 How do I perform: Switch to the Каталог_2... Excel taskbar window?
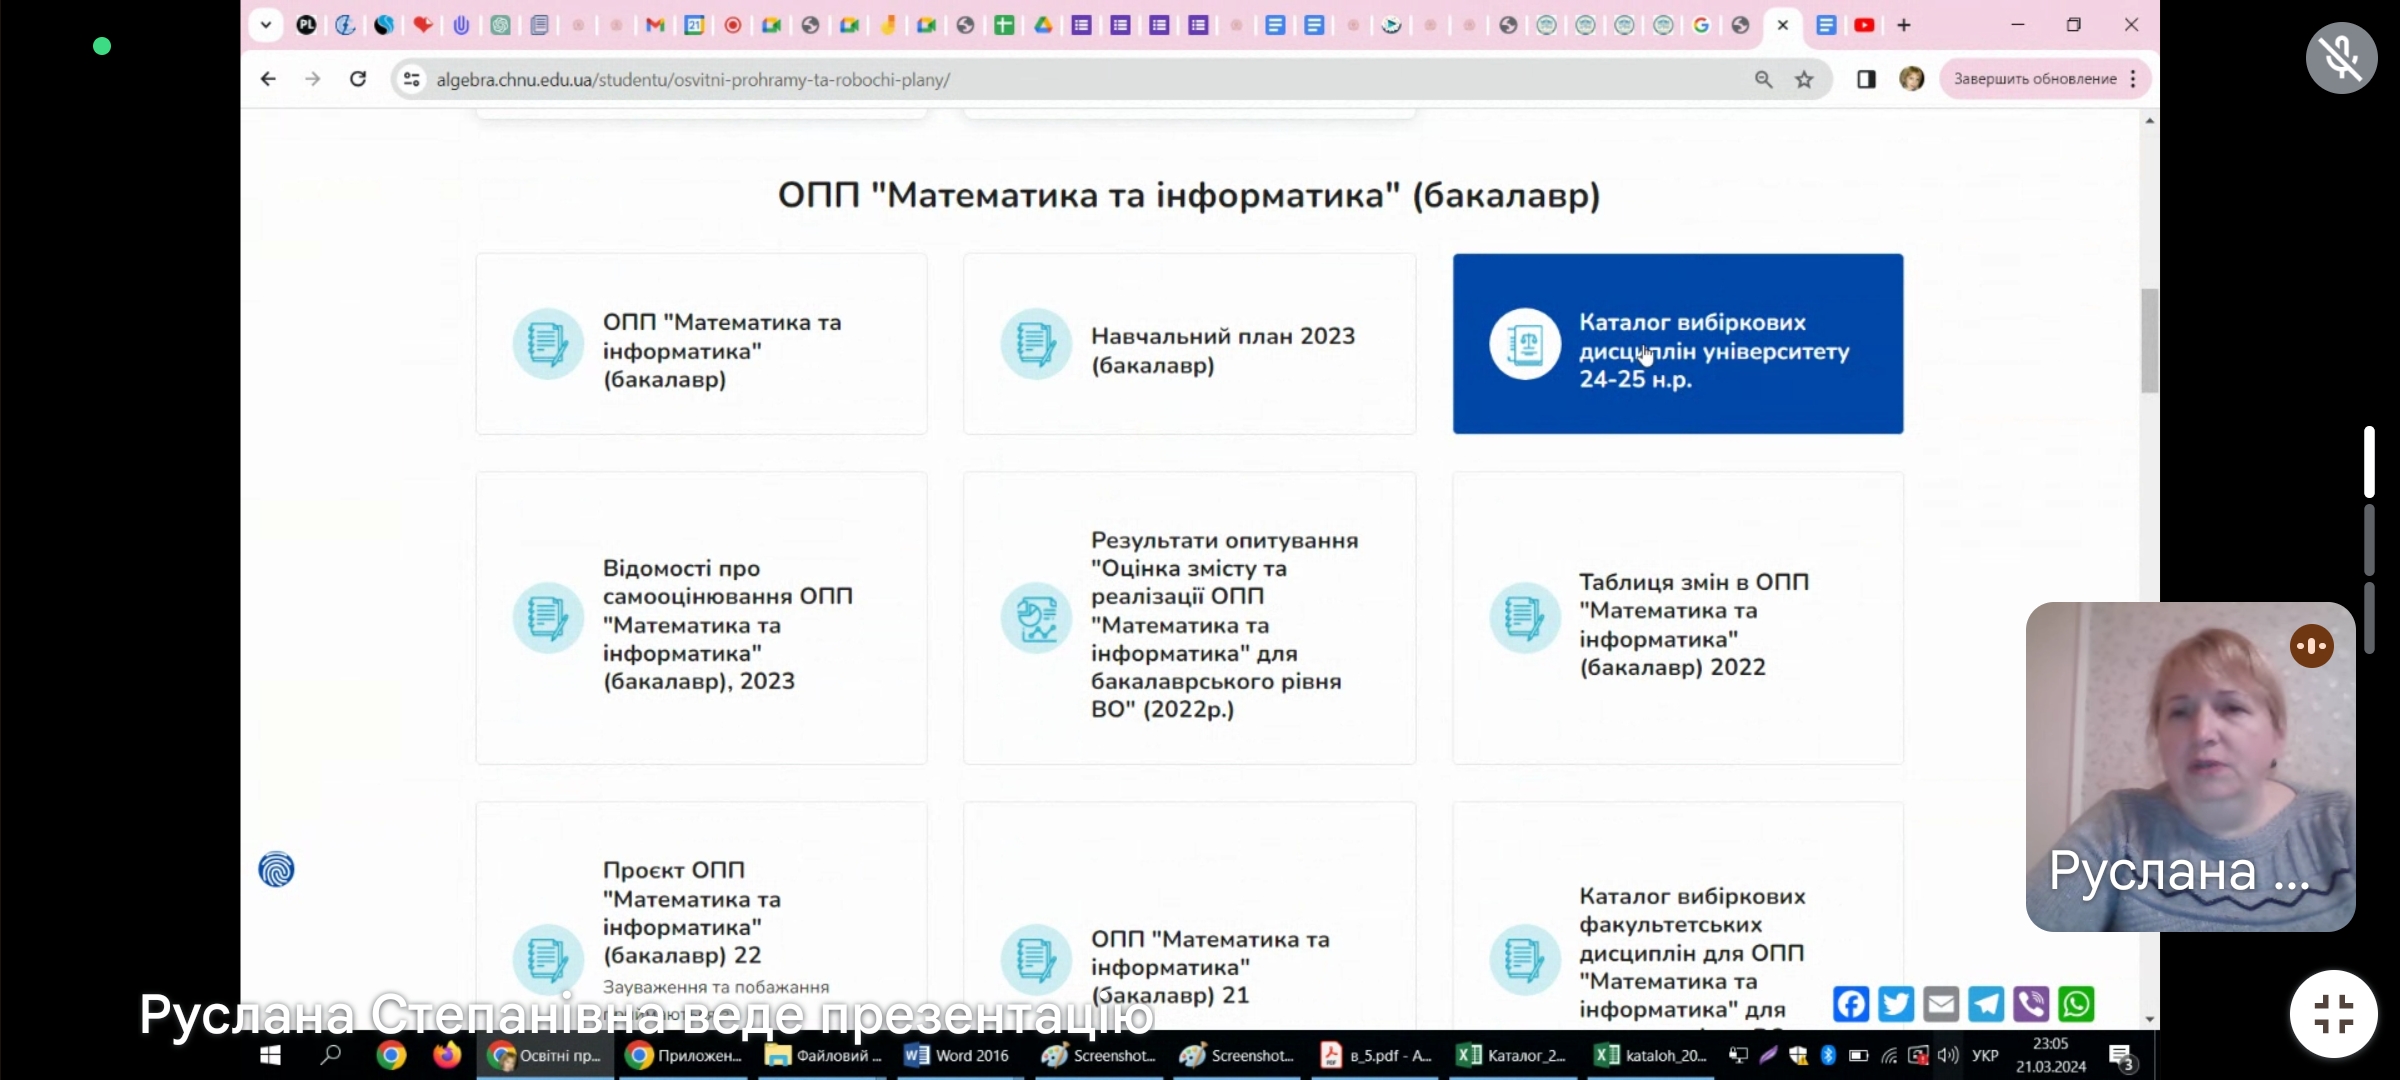[x=1511, y=1055]
